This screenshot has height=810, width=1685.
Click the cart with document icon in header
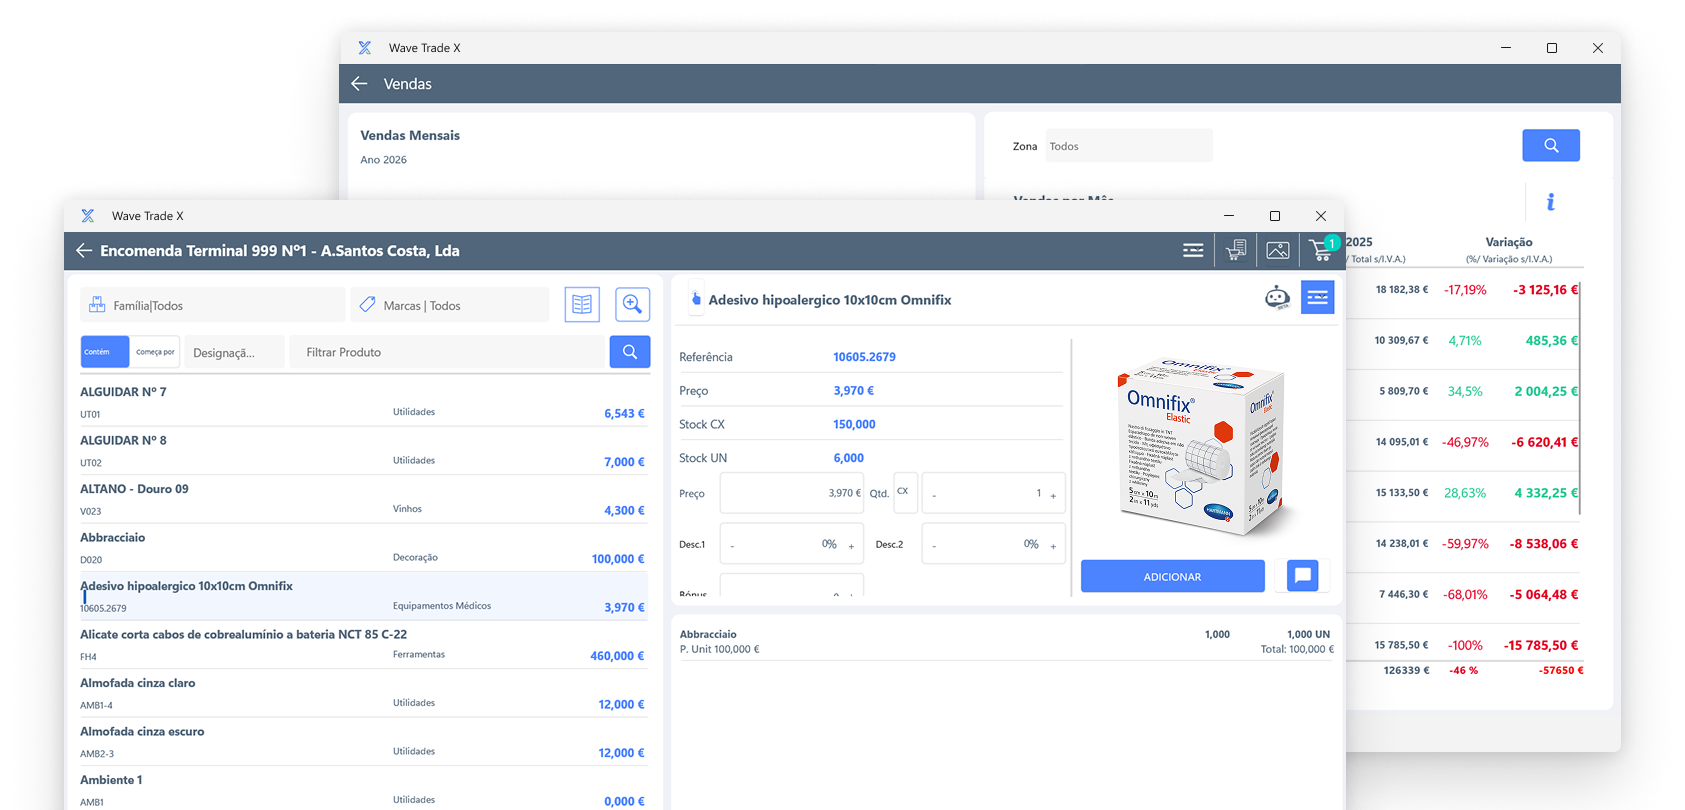[1236, 251]
